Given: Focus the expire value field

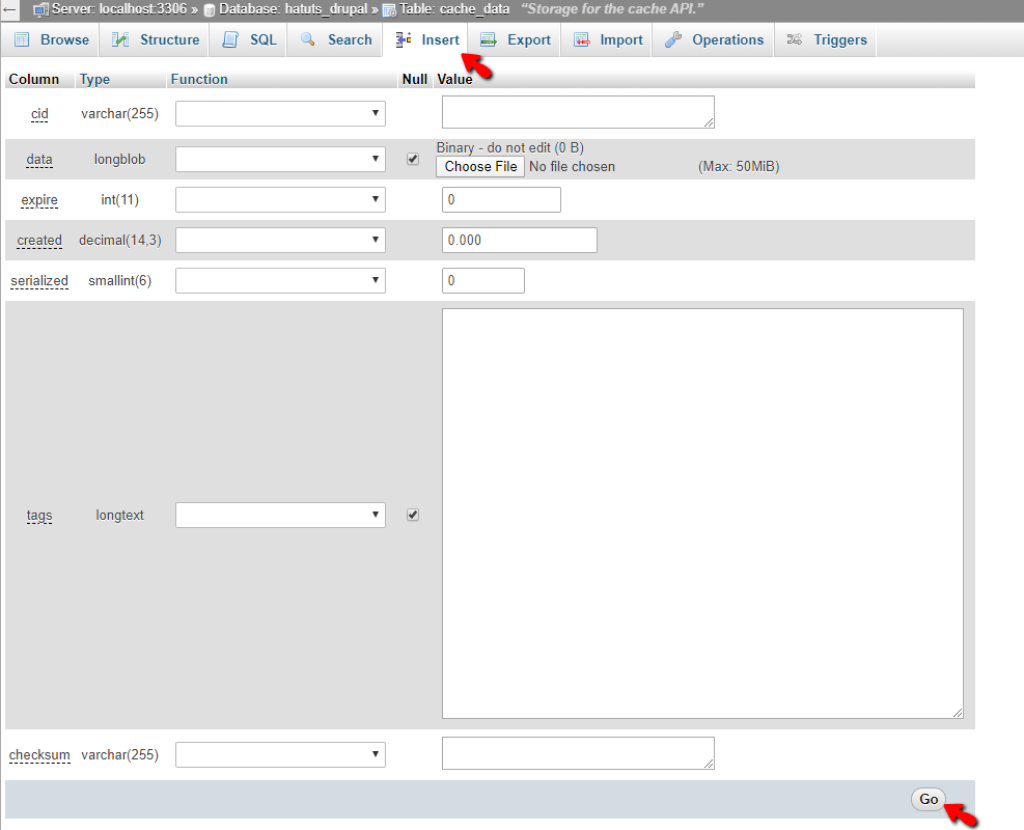Looking at the screenshot, I should (501, 200).
